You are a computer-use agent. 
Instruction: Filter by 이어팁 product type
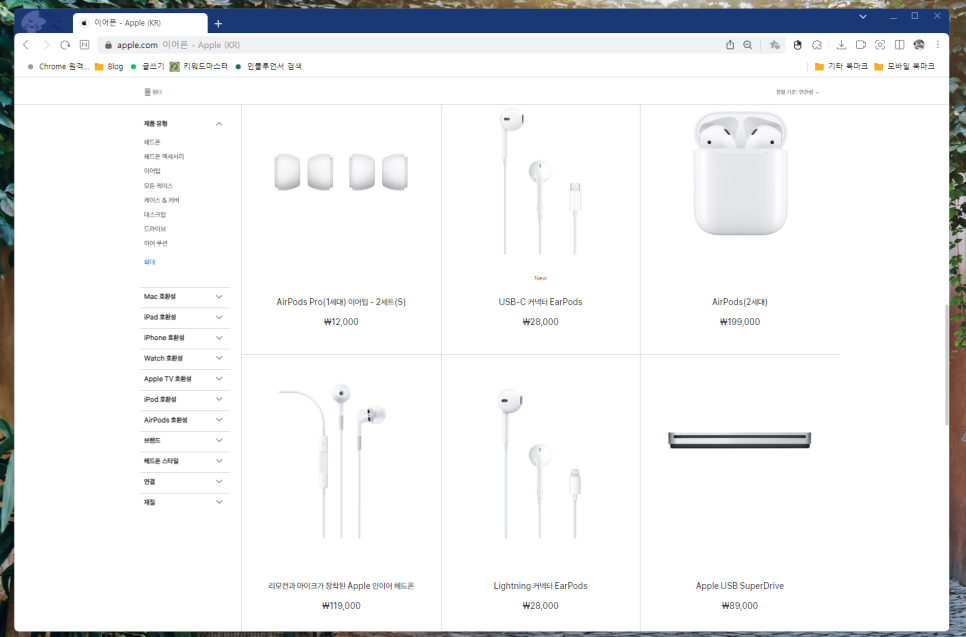point(152,171)
